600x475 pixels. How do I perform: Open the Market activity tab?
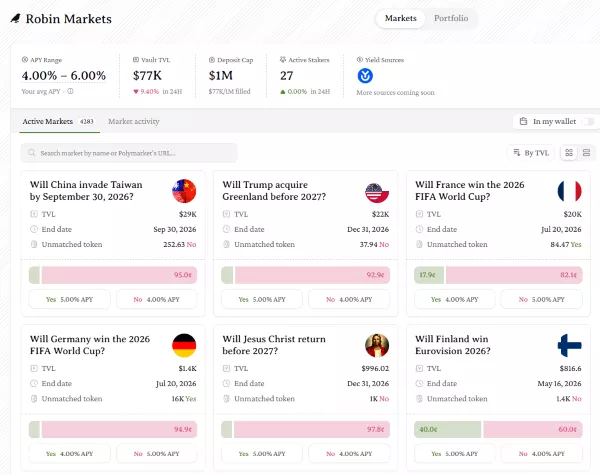(x=134, y=121)
